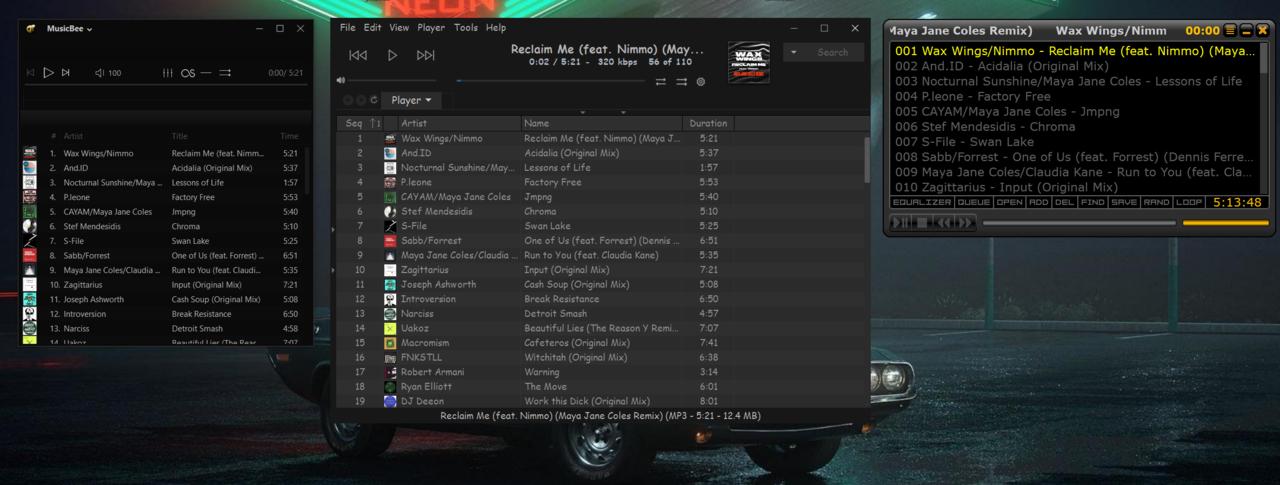Click the volume speaker icon showing 100

[100, 73]
